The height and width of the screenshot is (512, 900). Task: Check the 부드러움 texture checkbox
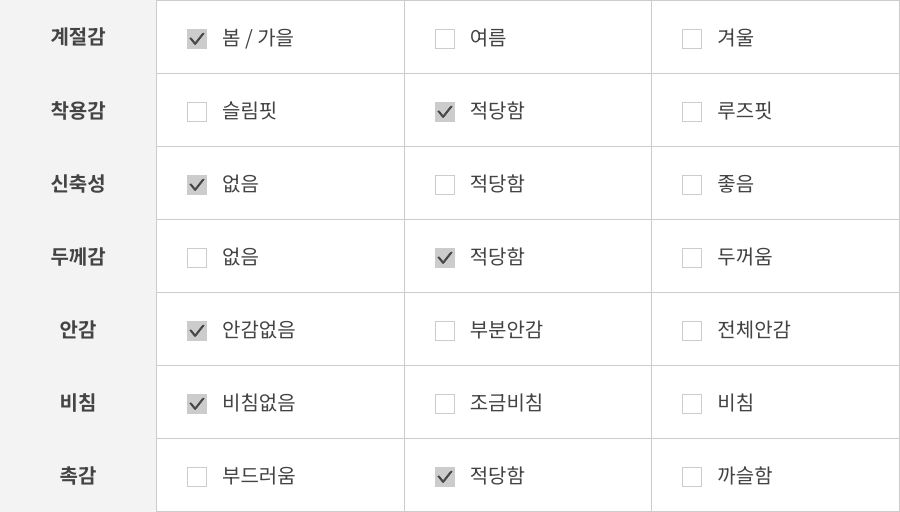197,477
